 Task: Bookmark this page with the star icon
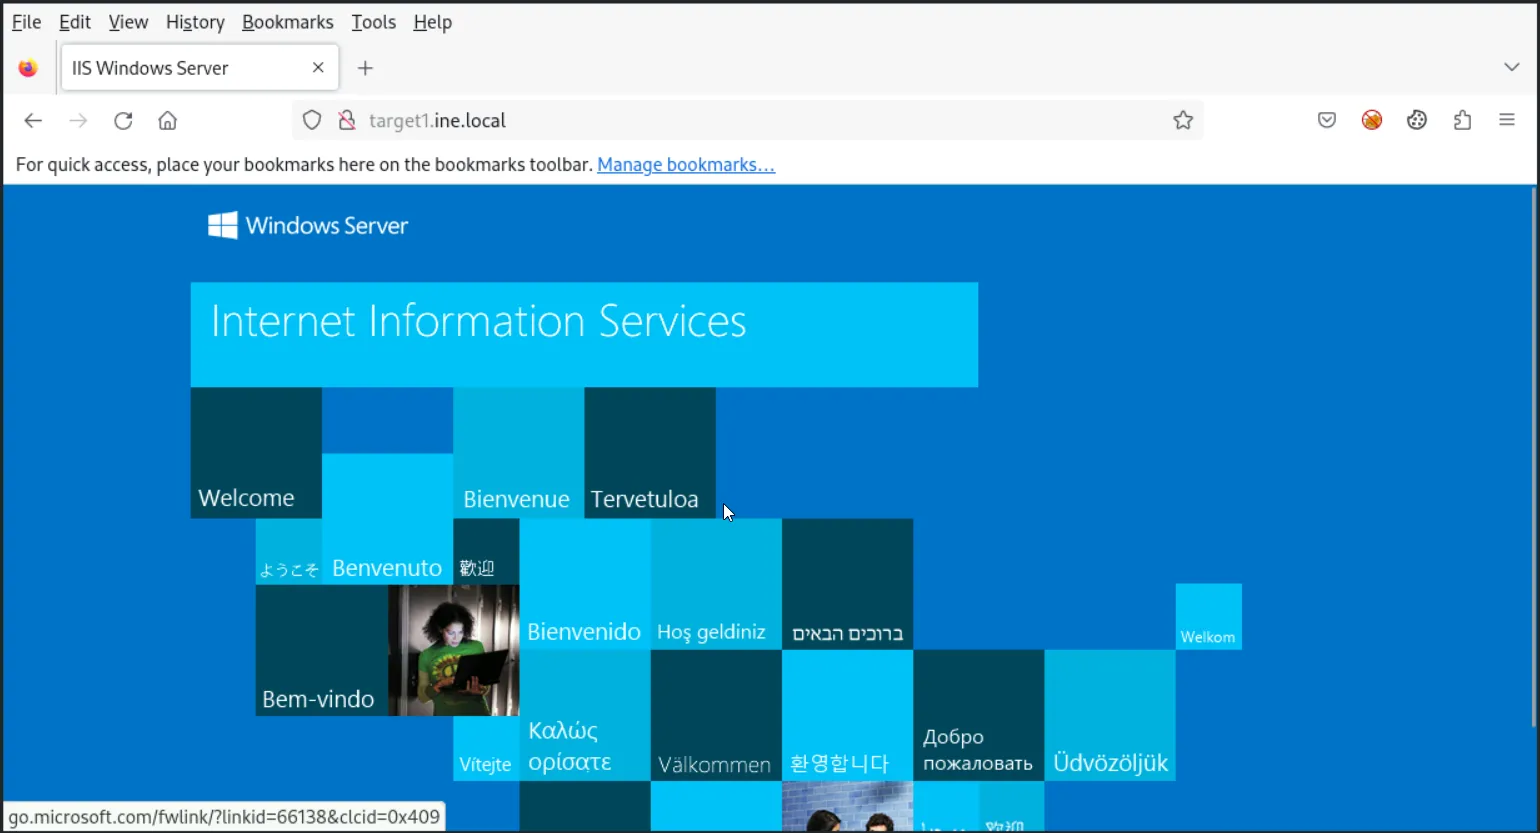tap(1183, 121)
